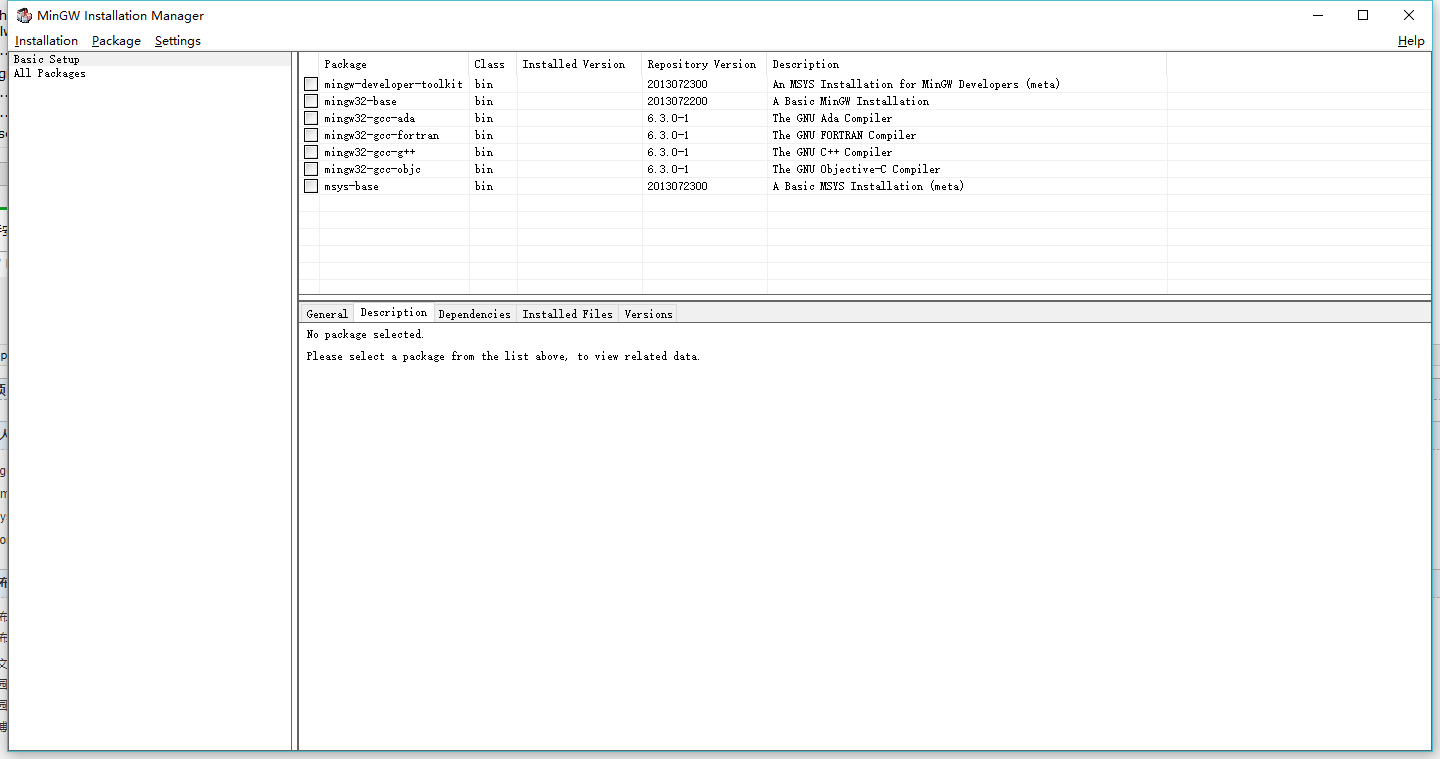Mark the mingw32-gcc-ada package checkbox
The height and width of the screenshot is (759, 1440).
pos(311,118)
